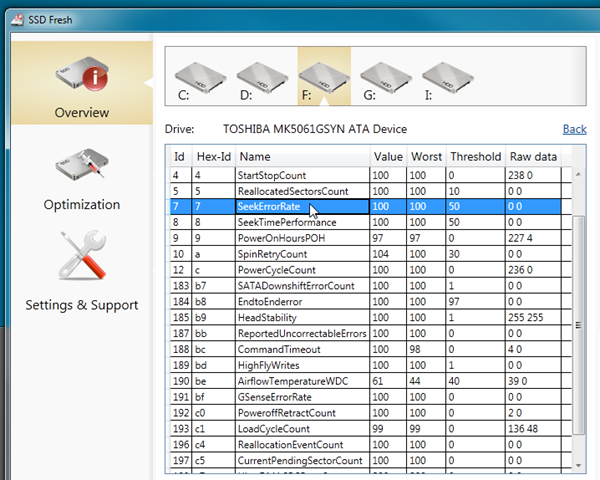This screenshot has height=480, width=600.
Task: Select the F: drive icon
Action: (324, 78)
